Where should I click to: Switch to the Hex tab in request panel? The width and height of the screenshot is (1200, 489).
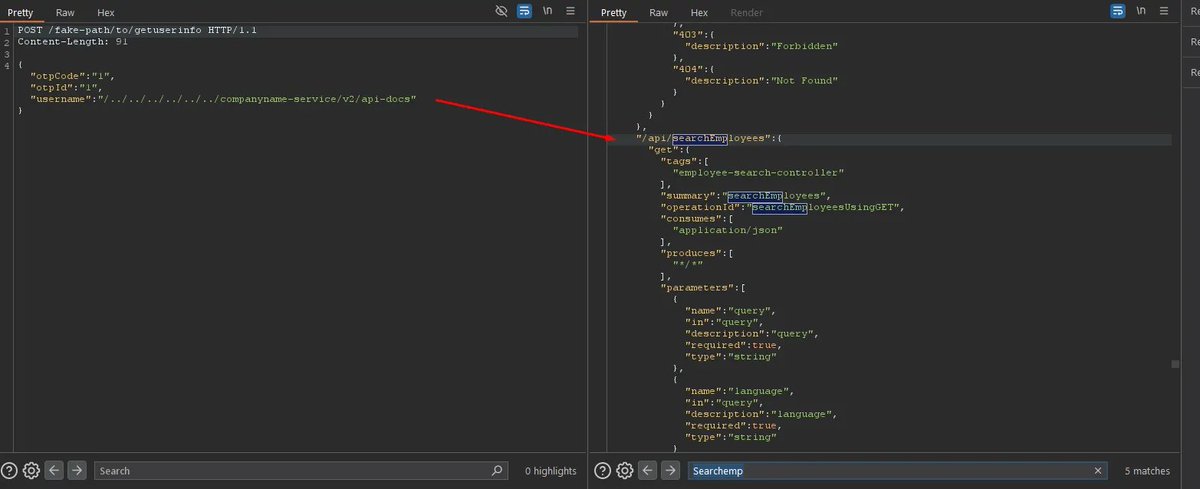point(106,13)
